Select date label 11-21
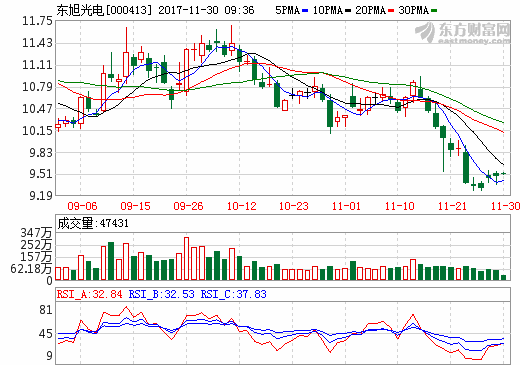 point(452,206)
